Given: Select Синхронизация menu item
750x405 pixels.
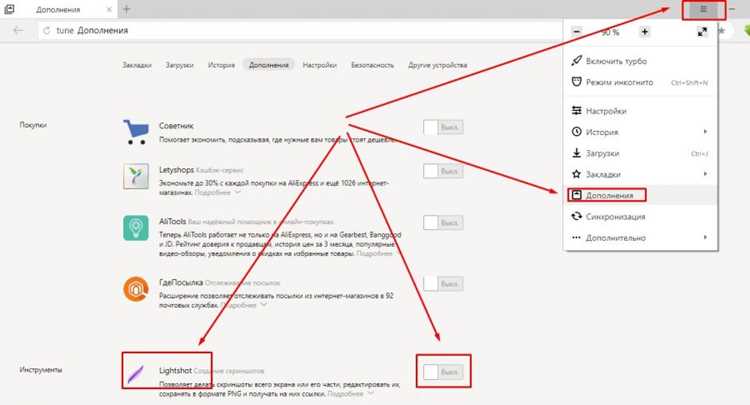Looking at the screenshot, I should (x=640, y=217).
